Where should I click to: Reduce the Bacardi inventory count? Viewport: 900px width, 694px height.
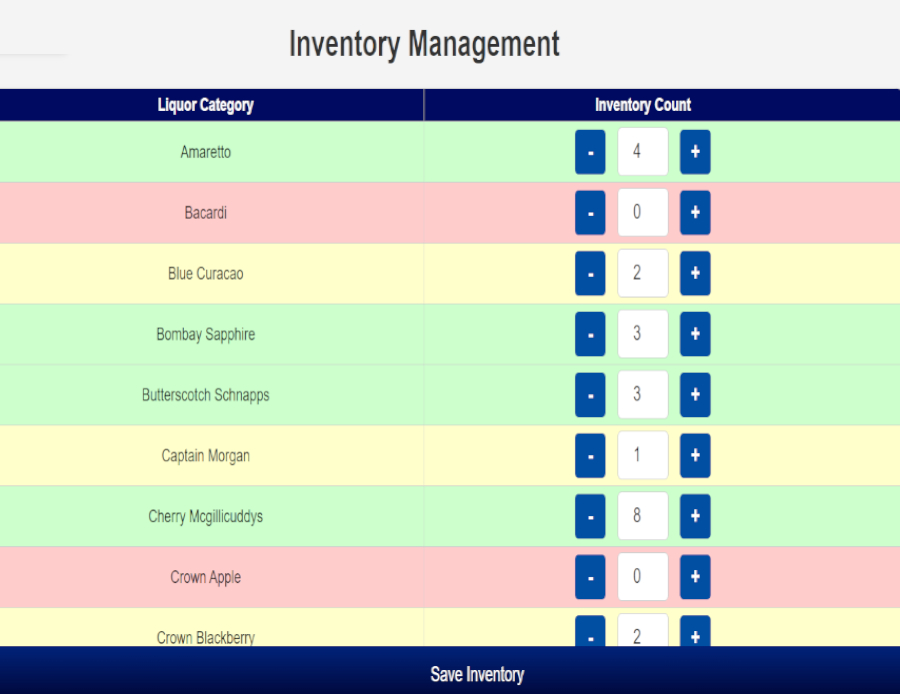[x=590, y=213]
